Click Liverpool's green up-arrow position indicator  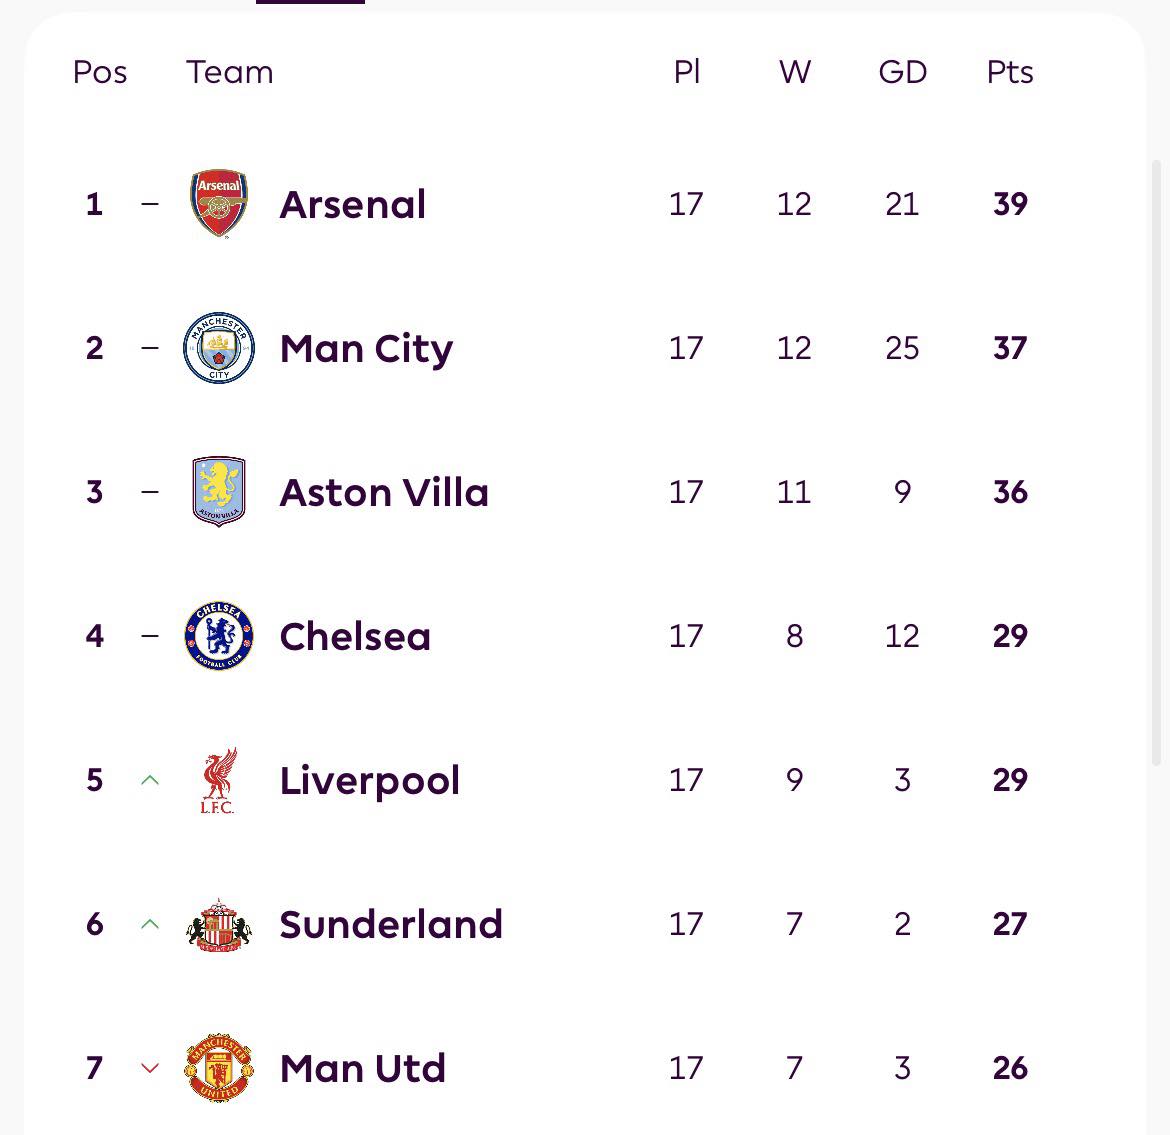click(150, 780)
